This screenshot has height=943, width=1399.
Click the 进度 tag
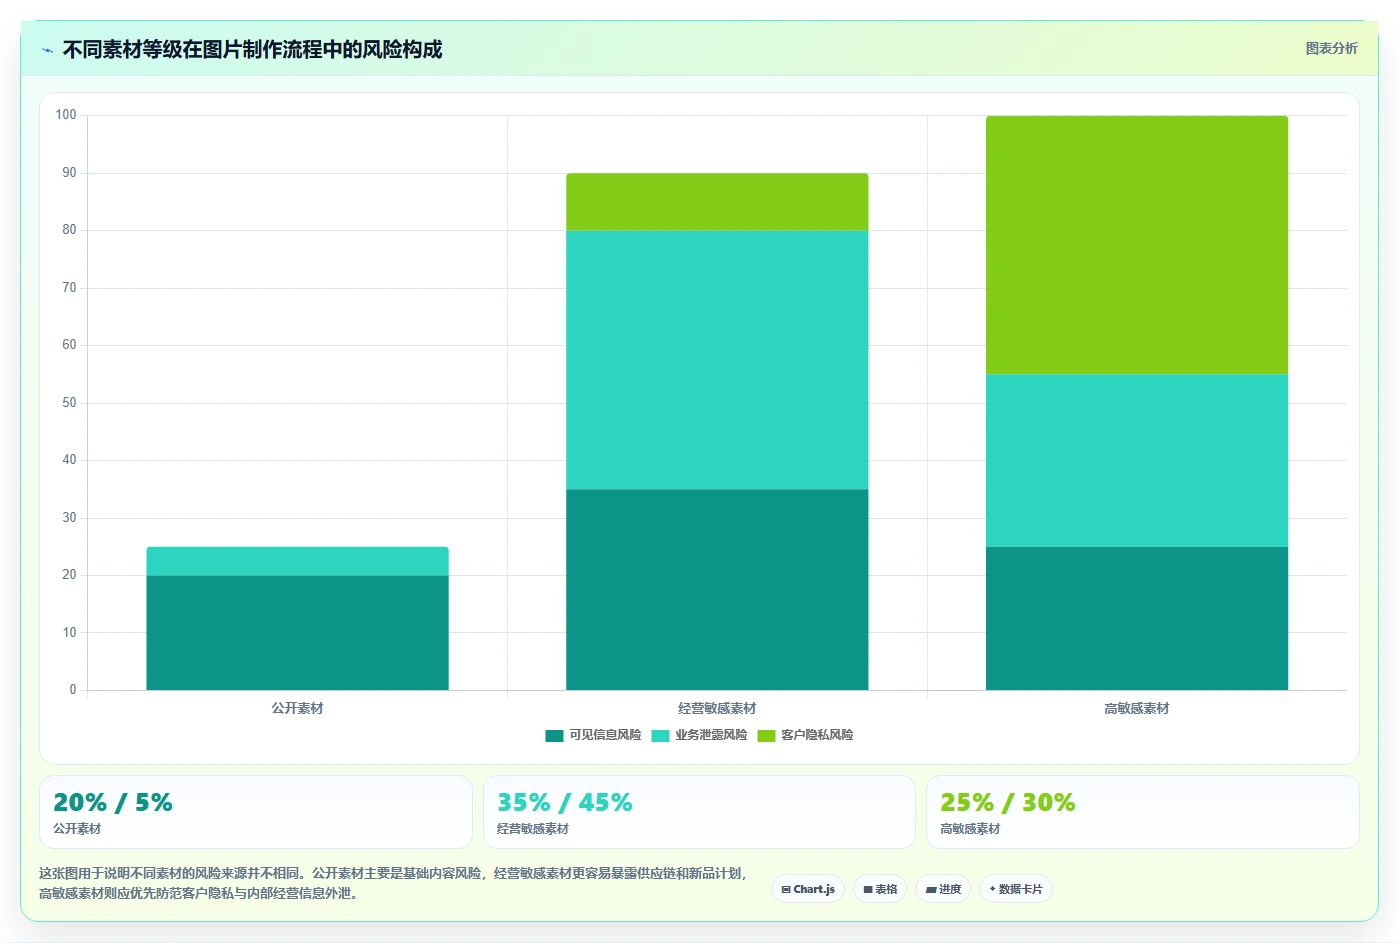click(943, 889)
